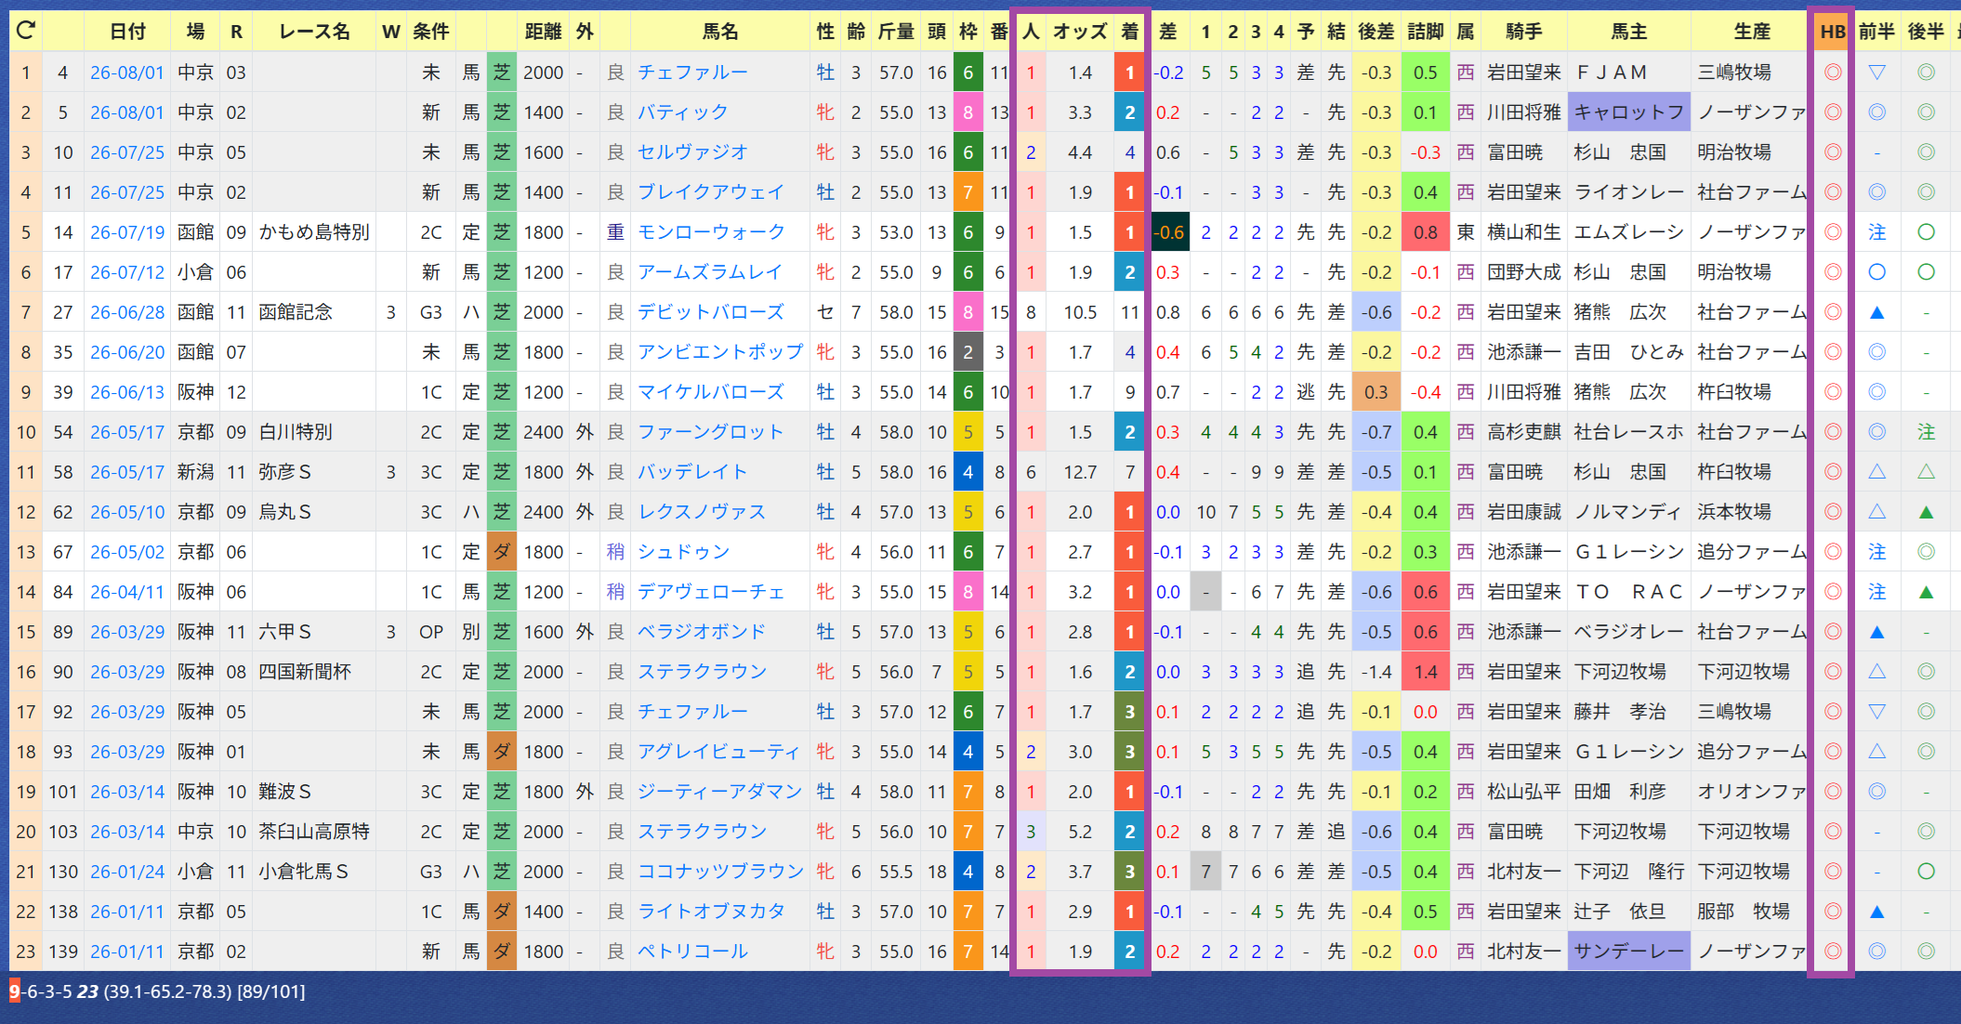Open horse デビットバローズ link
Image resolution: width=1961 pixels, height=1024 pixels.
tap(711, 312)
